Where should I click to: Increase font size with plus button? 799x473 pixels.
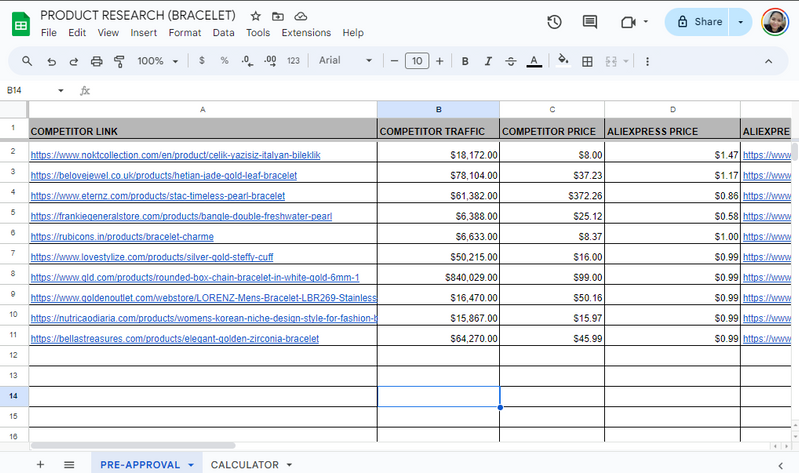(x=440, y=61)
